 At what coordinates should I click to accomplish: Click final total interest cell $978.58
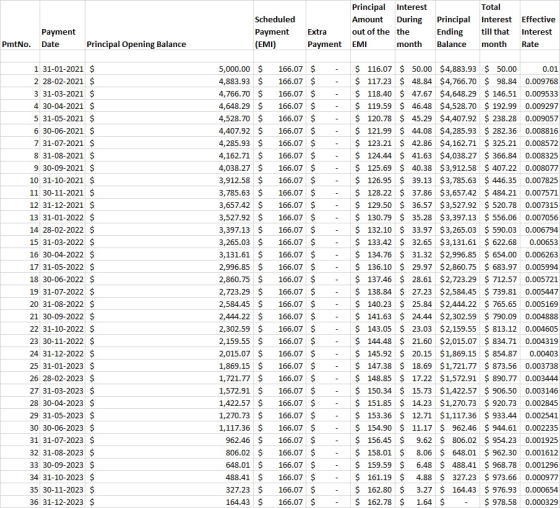[x=500, y=502]
